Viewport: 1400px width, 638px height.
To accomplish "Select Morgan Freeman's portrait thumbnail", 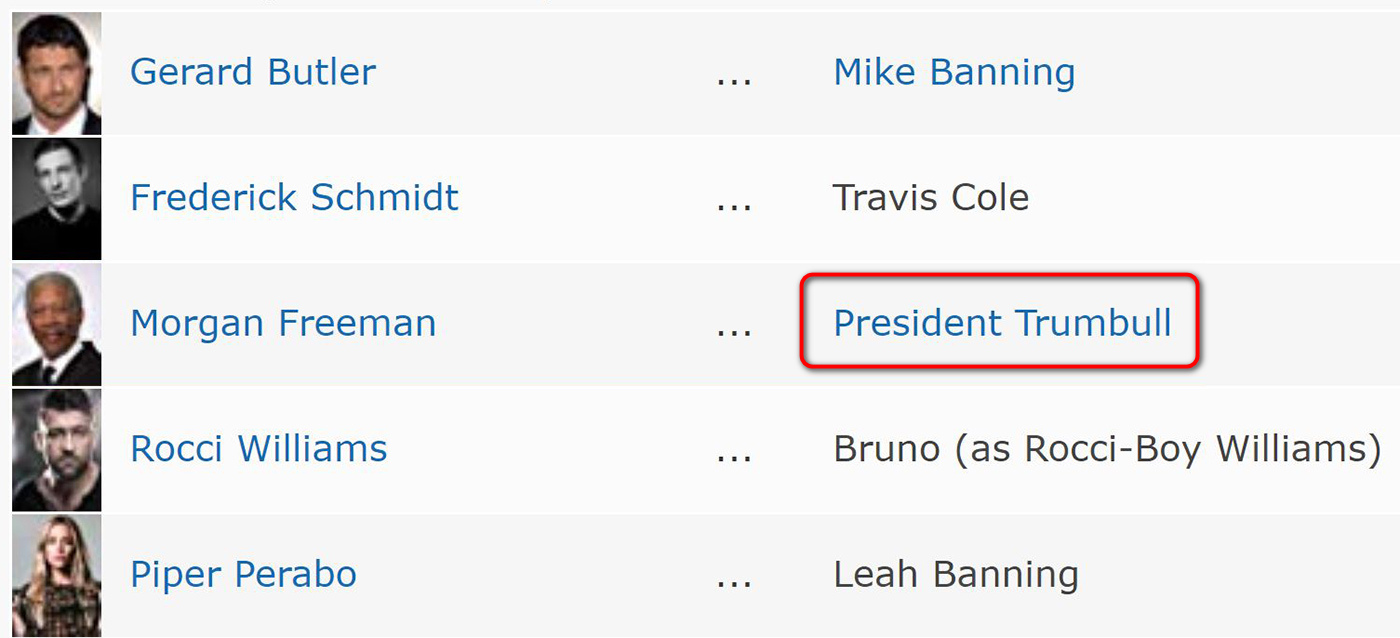I will click(56, 324).
